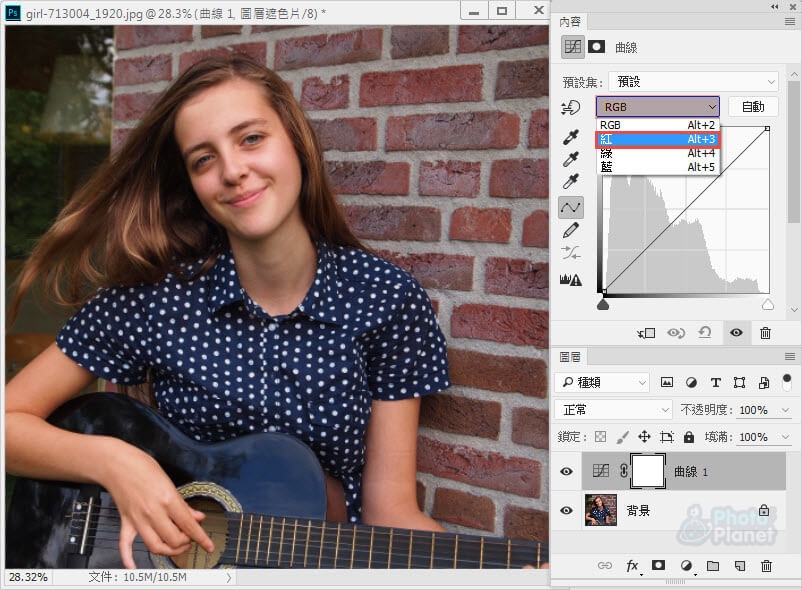Viewport: 802px width, 590px height.
Task: Open the fx layer style menu
Action: coord(633,565)
